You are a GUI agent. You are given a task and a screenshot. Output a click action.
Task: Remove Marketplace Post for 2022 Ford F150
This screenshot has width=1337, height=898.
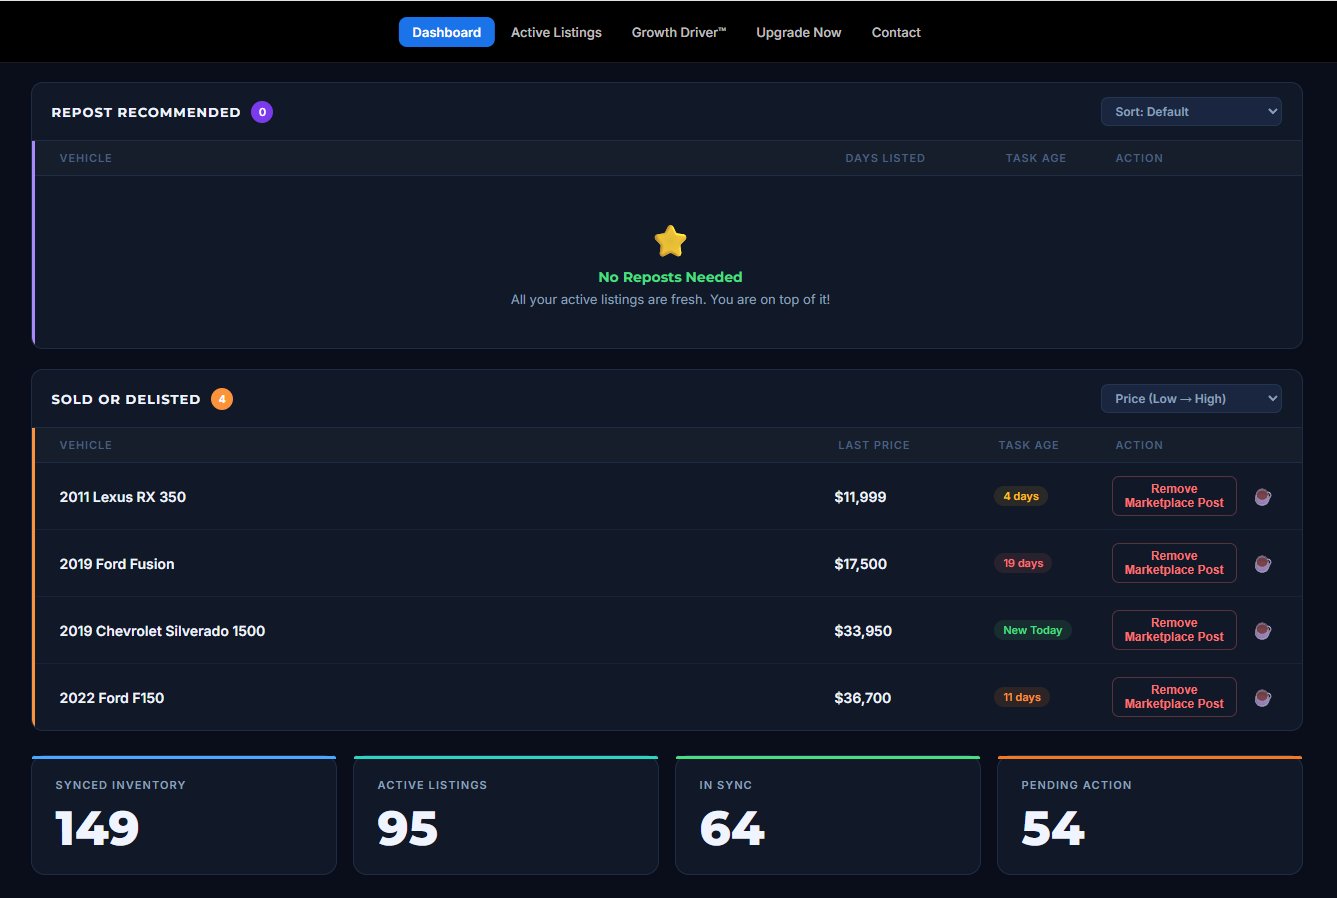(x=1174, y=697)
